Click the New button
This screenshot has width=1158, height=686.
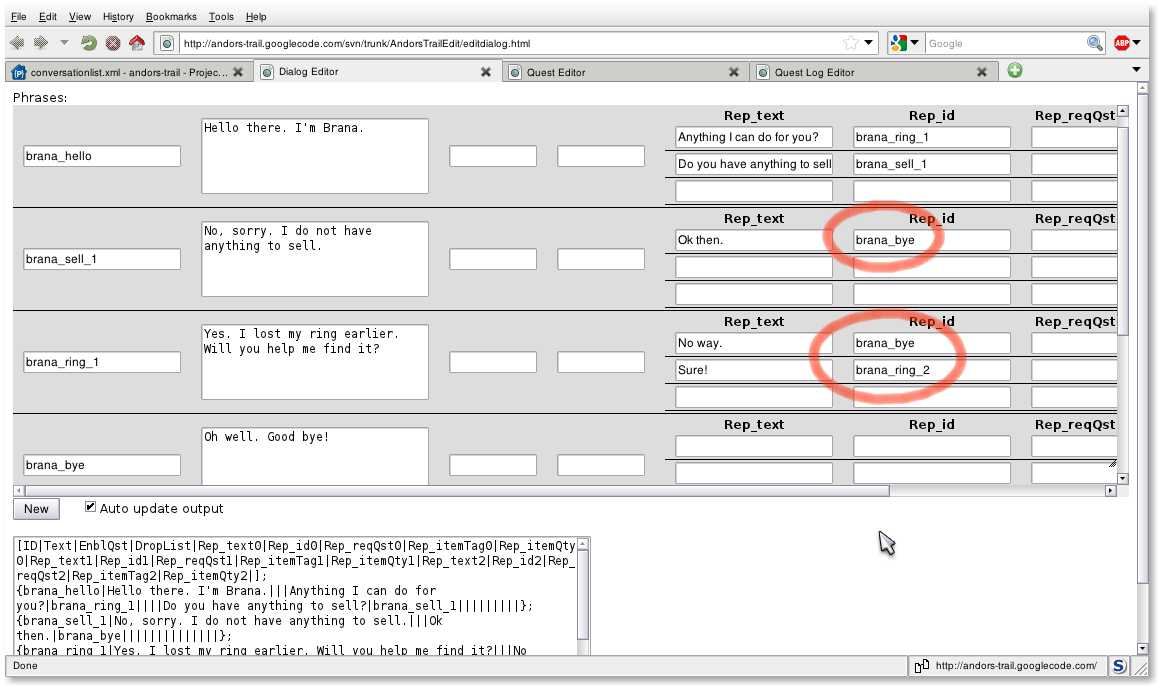click(36, 509)
